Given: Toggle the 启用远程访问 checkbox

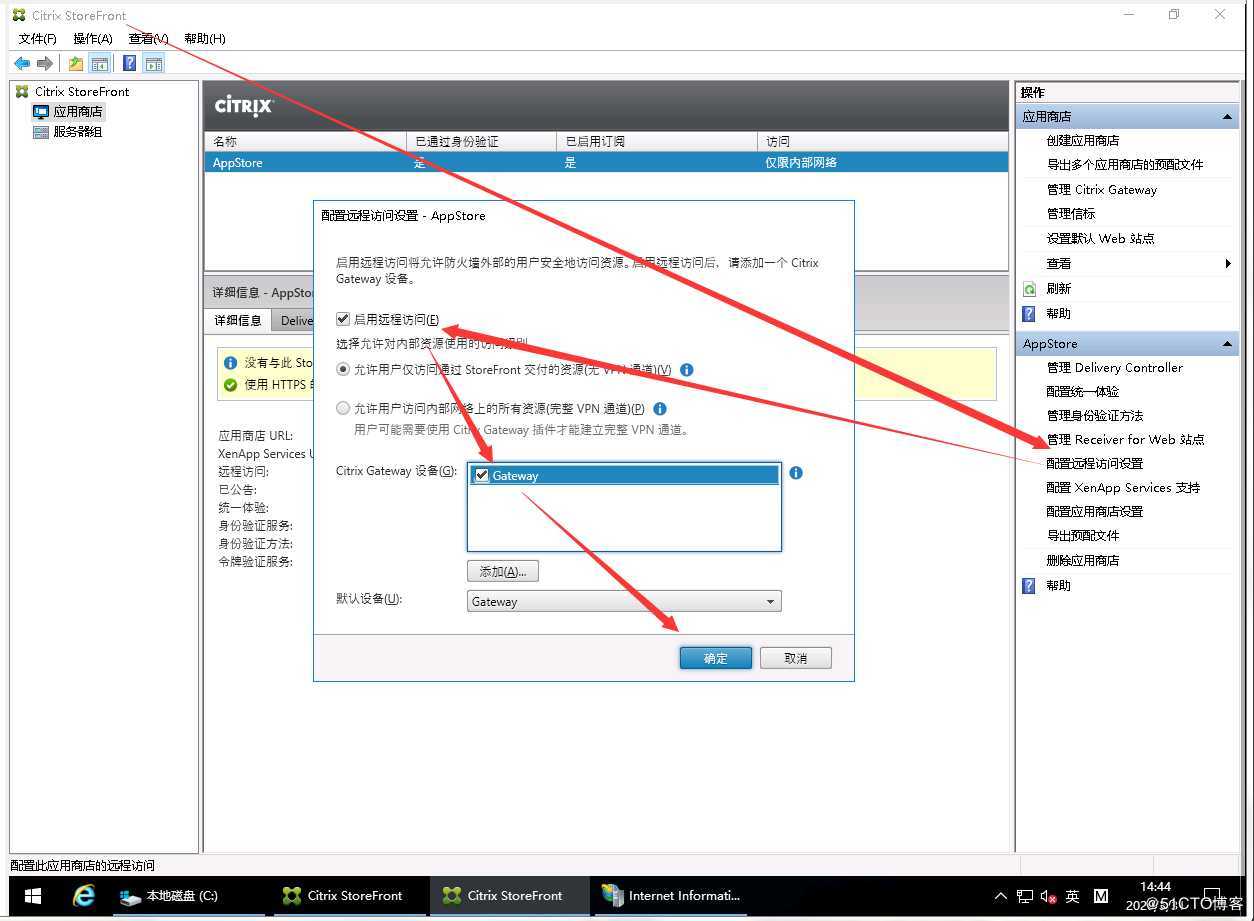Looking at the screenshot, I should pyautogui.click(x=343, y=319).
